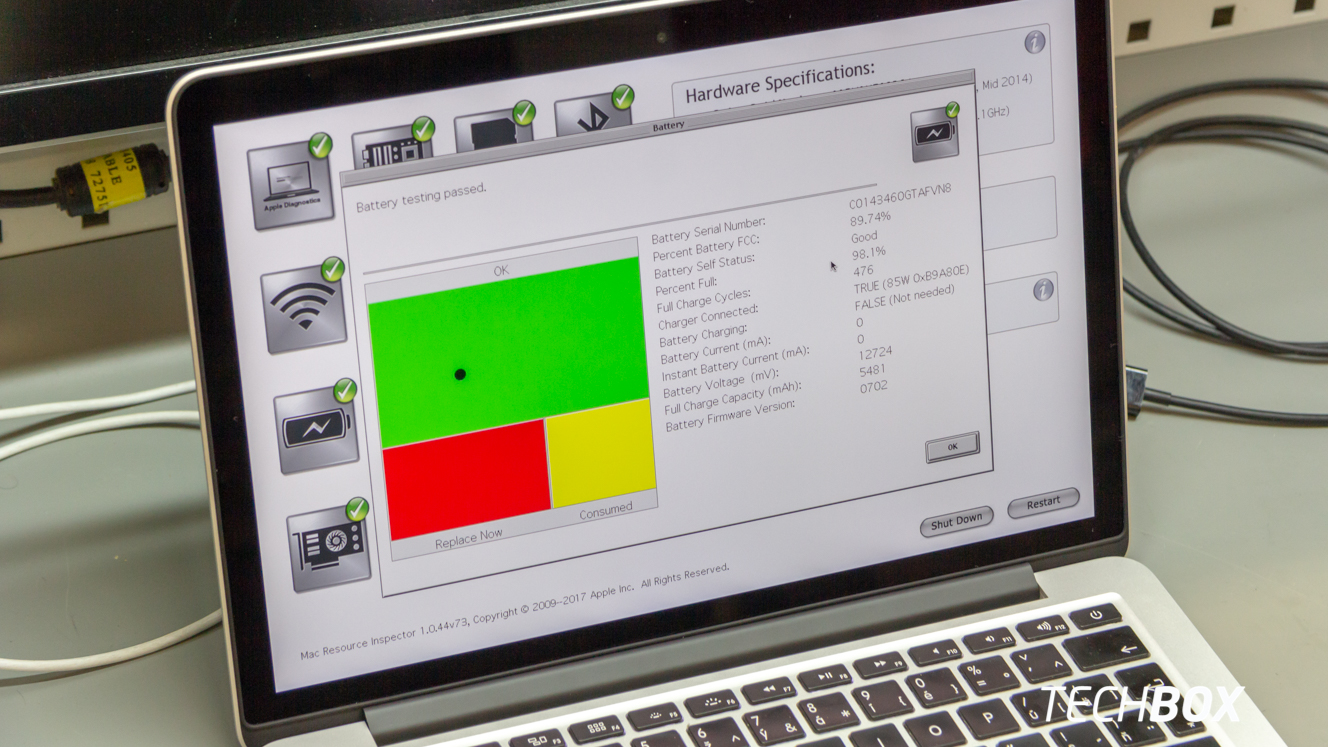This screenshot has width=1328, height=747.
Task: Click the "Replace Now" chart label
Action: click(x=468, y=539)
